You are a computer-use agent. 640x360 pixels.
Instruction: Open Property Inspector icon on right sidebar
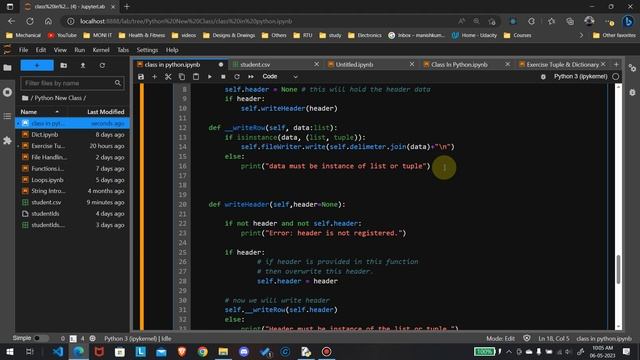[x=632, y=68]
